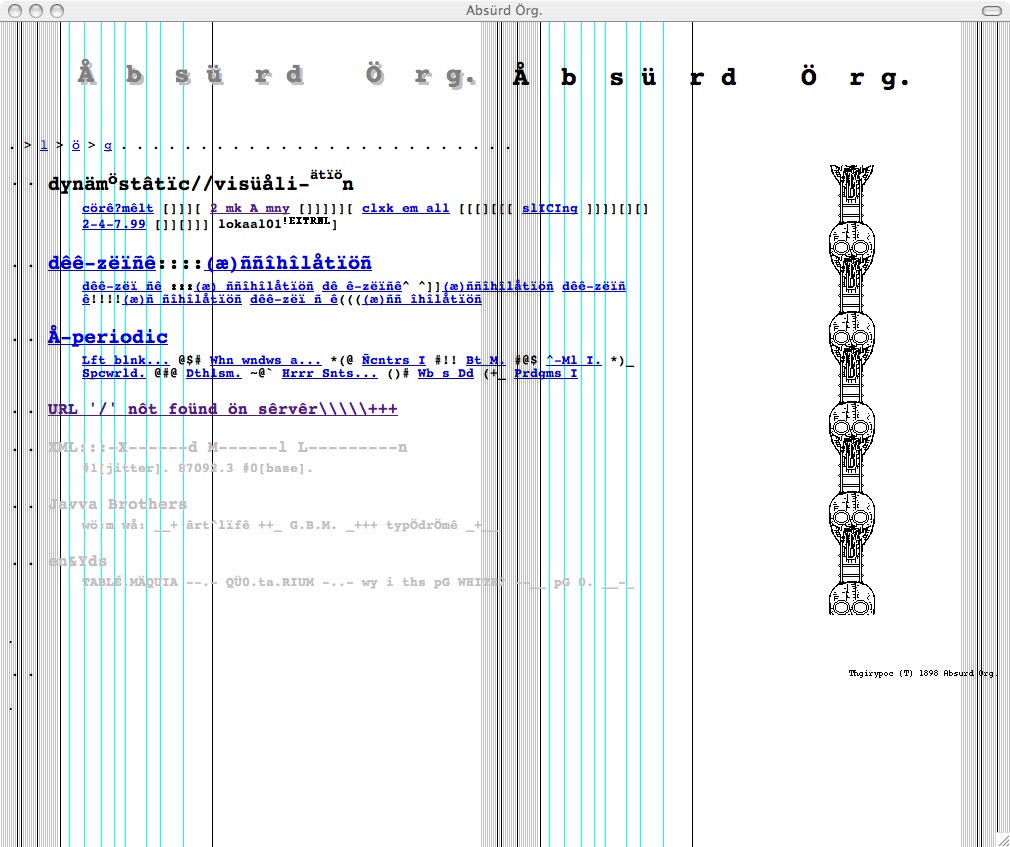Follow the cörê?mêlt link
Screen dimensions: 1010x847
[x=118, y=209]
